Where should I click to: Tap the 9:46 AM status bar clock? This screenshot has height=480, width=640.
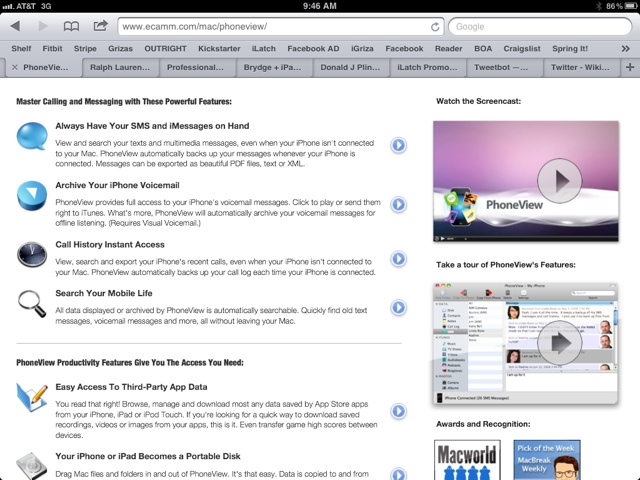pos(320,6)
